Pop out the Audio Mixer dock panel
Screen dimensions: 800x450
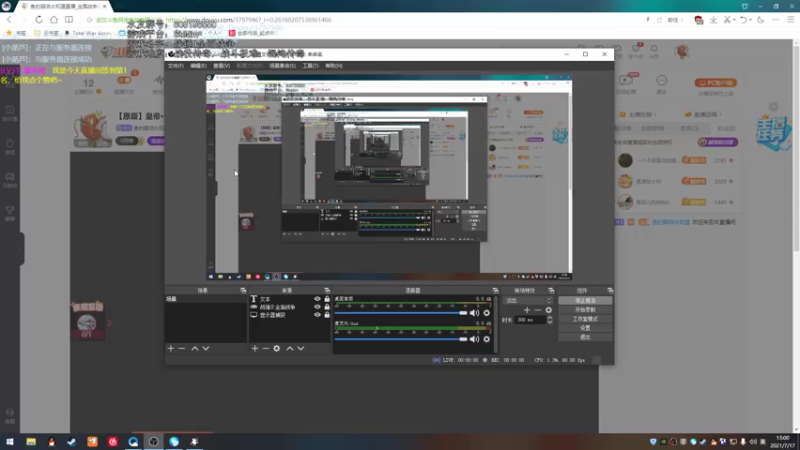(495, 290)
